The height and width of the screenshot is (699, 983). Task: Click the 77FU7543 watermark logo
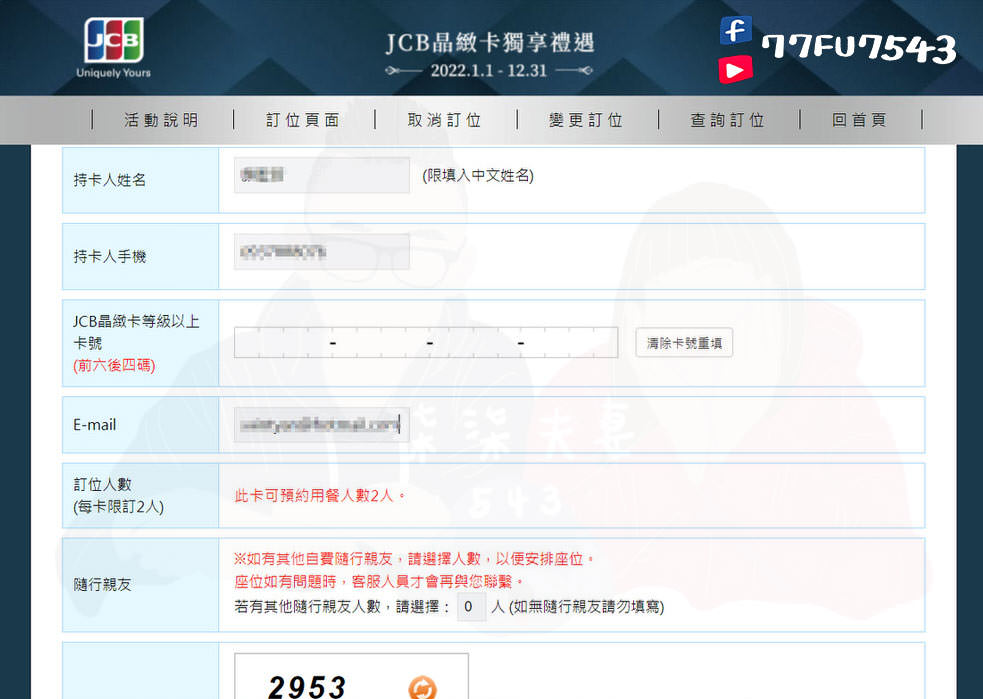tap(862, 48)
